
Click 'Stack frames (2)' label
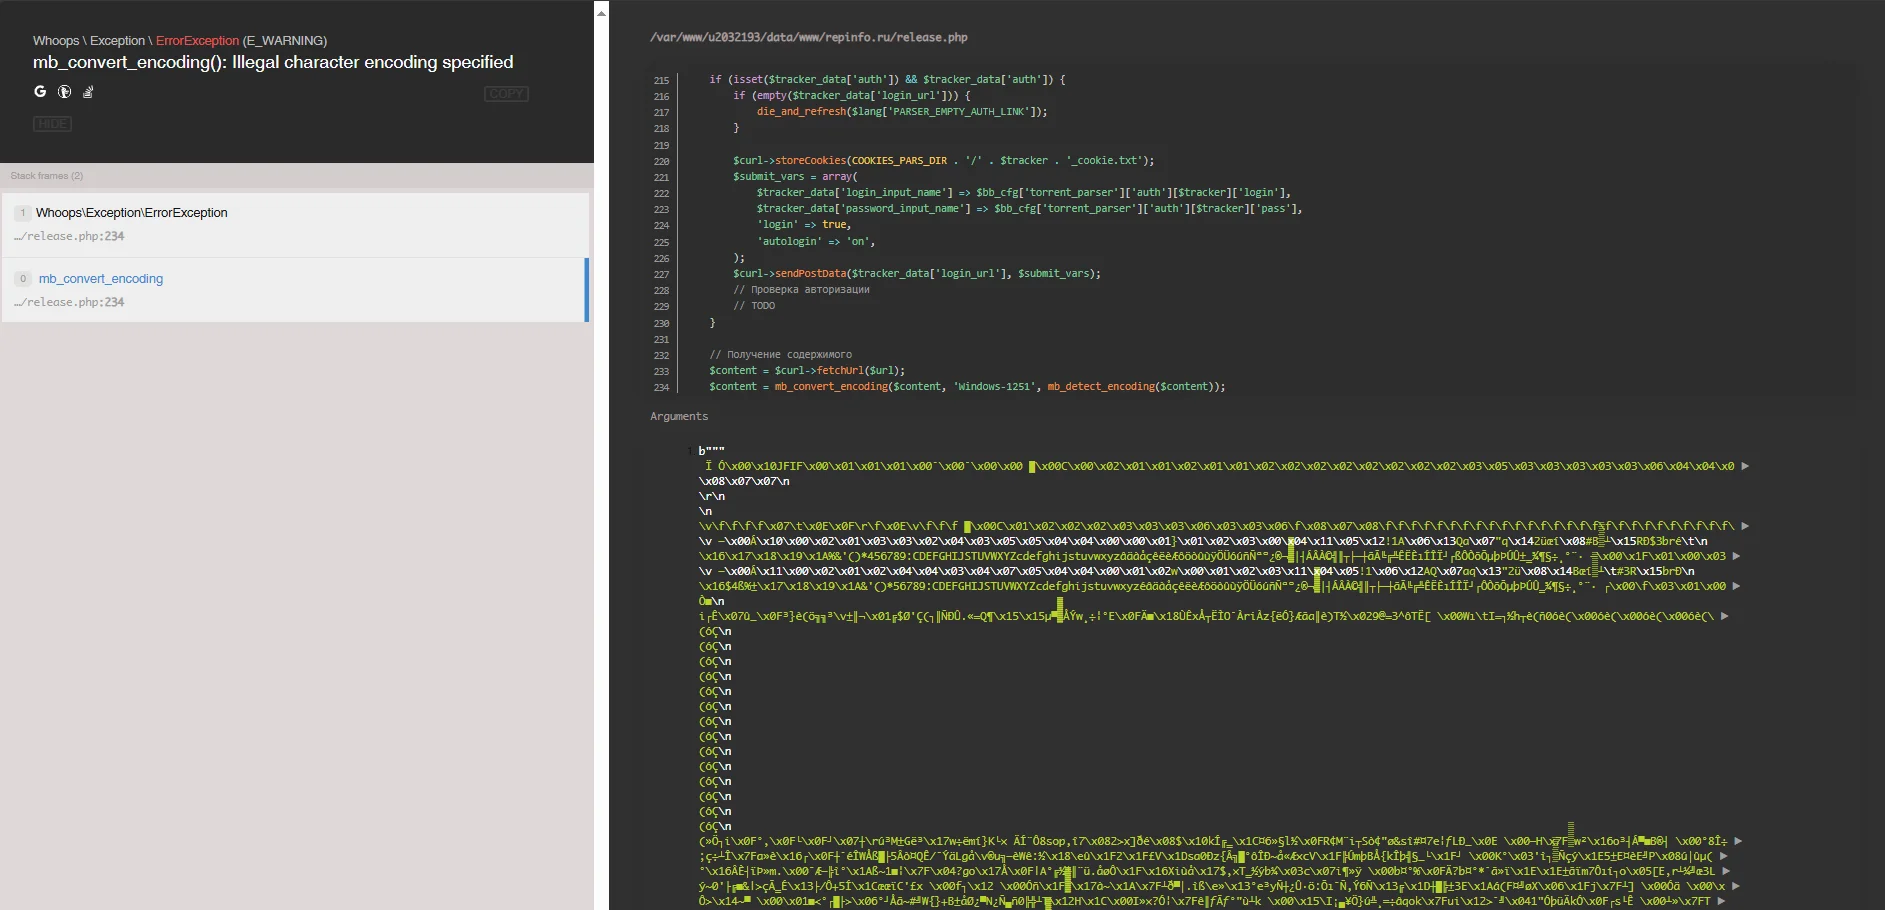coord(47,176)
